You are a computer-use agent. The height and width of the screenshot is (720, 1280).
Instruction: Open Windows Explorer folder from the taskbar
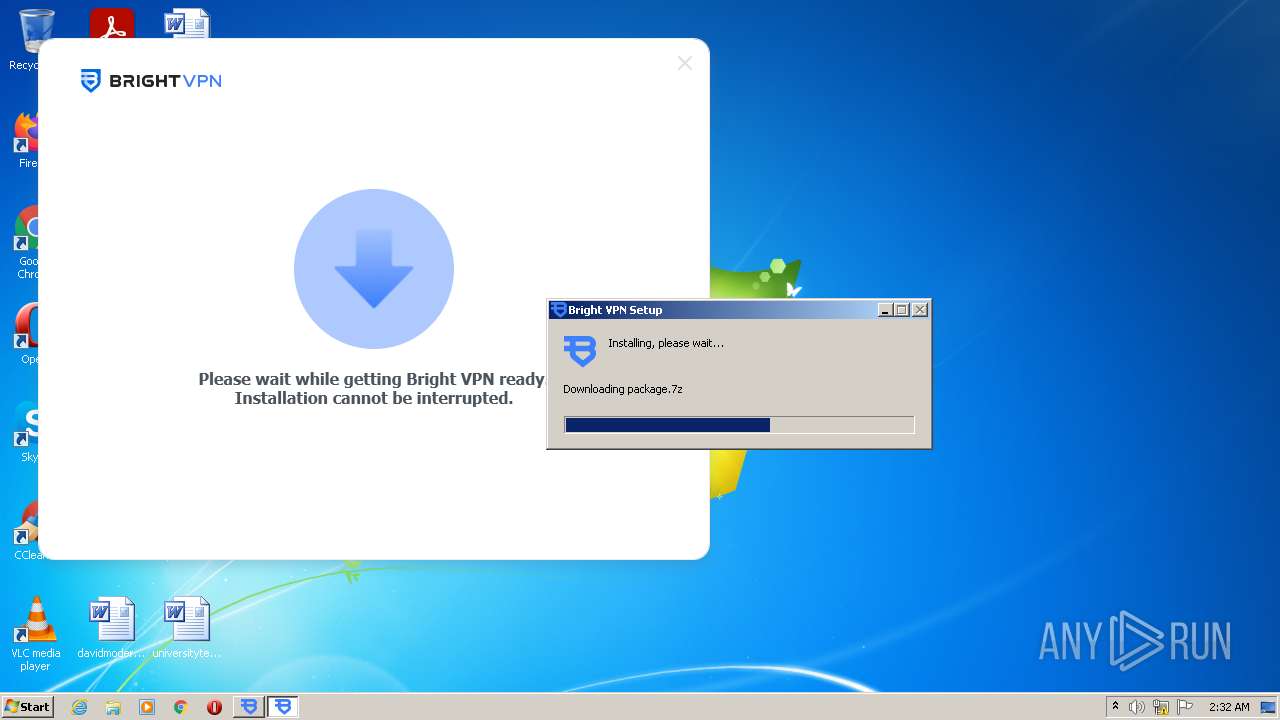point(113,707)
